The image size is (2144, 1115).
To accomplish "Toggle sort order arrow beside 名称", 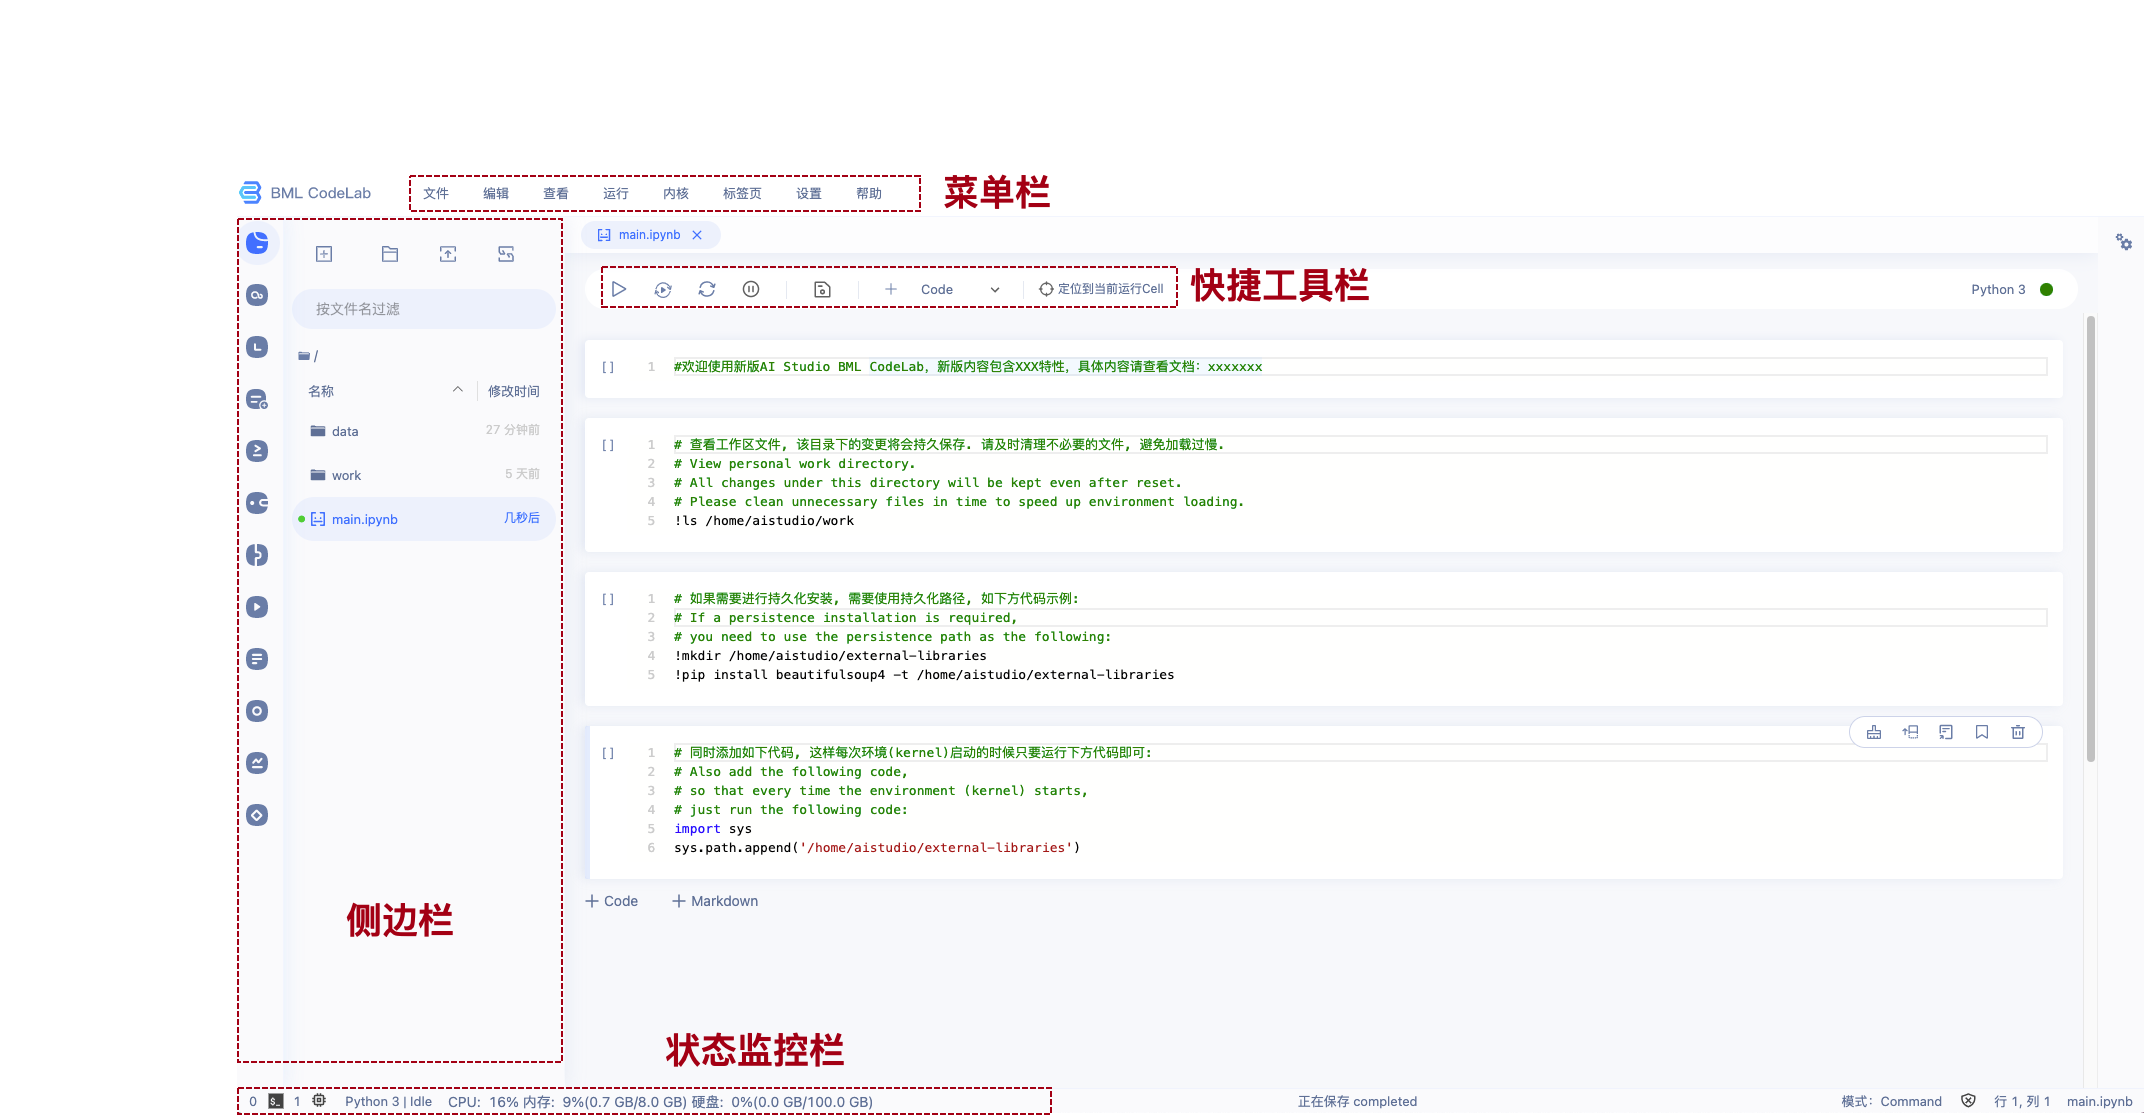I will point(457,390).
